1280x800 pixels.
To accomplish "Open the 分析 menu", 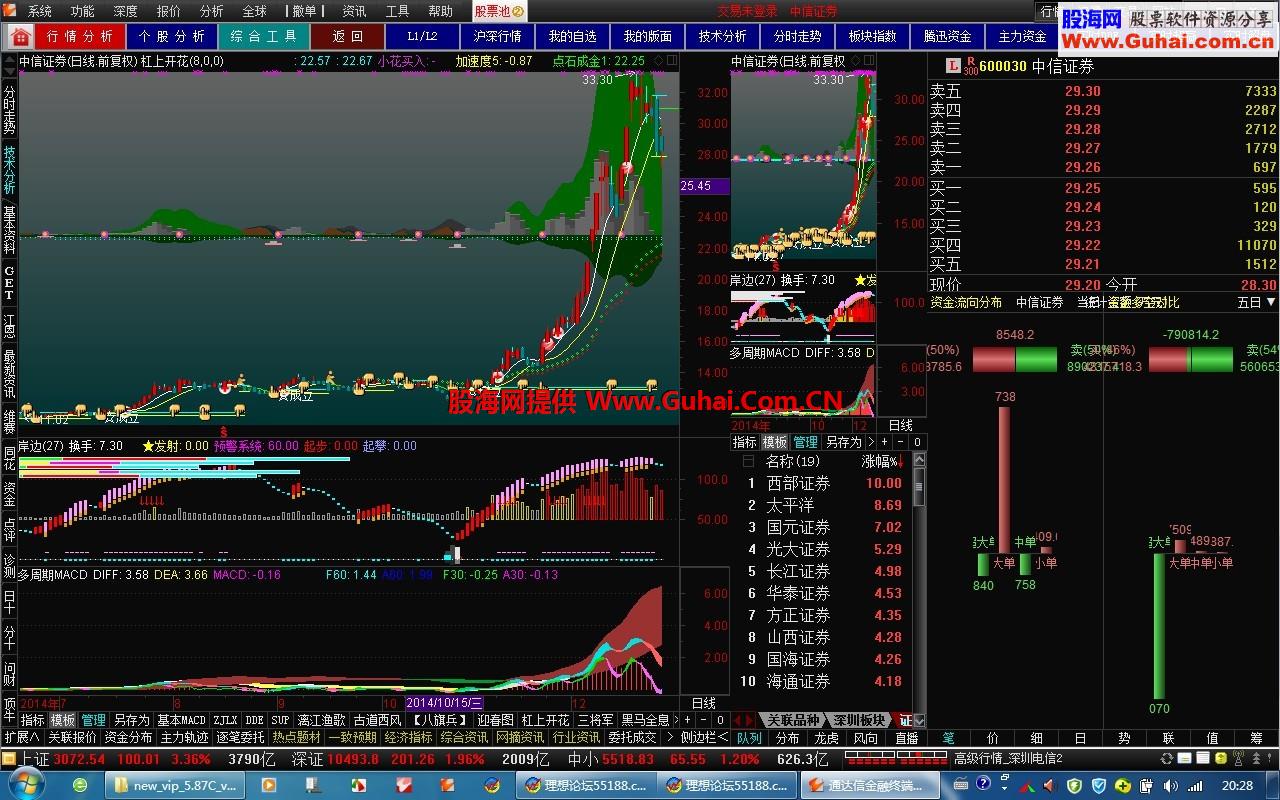I will pos(212,11).
